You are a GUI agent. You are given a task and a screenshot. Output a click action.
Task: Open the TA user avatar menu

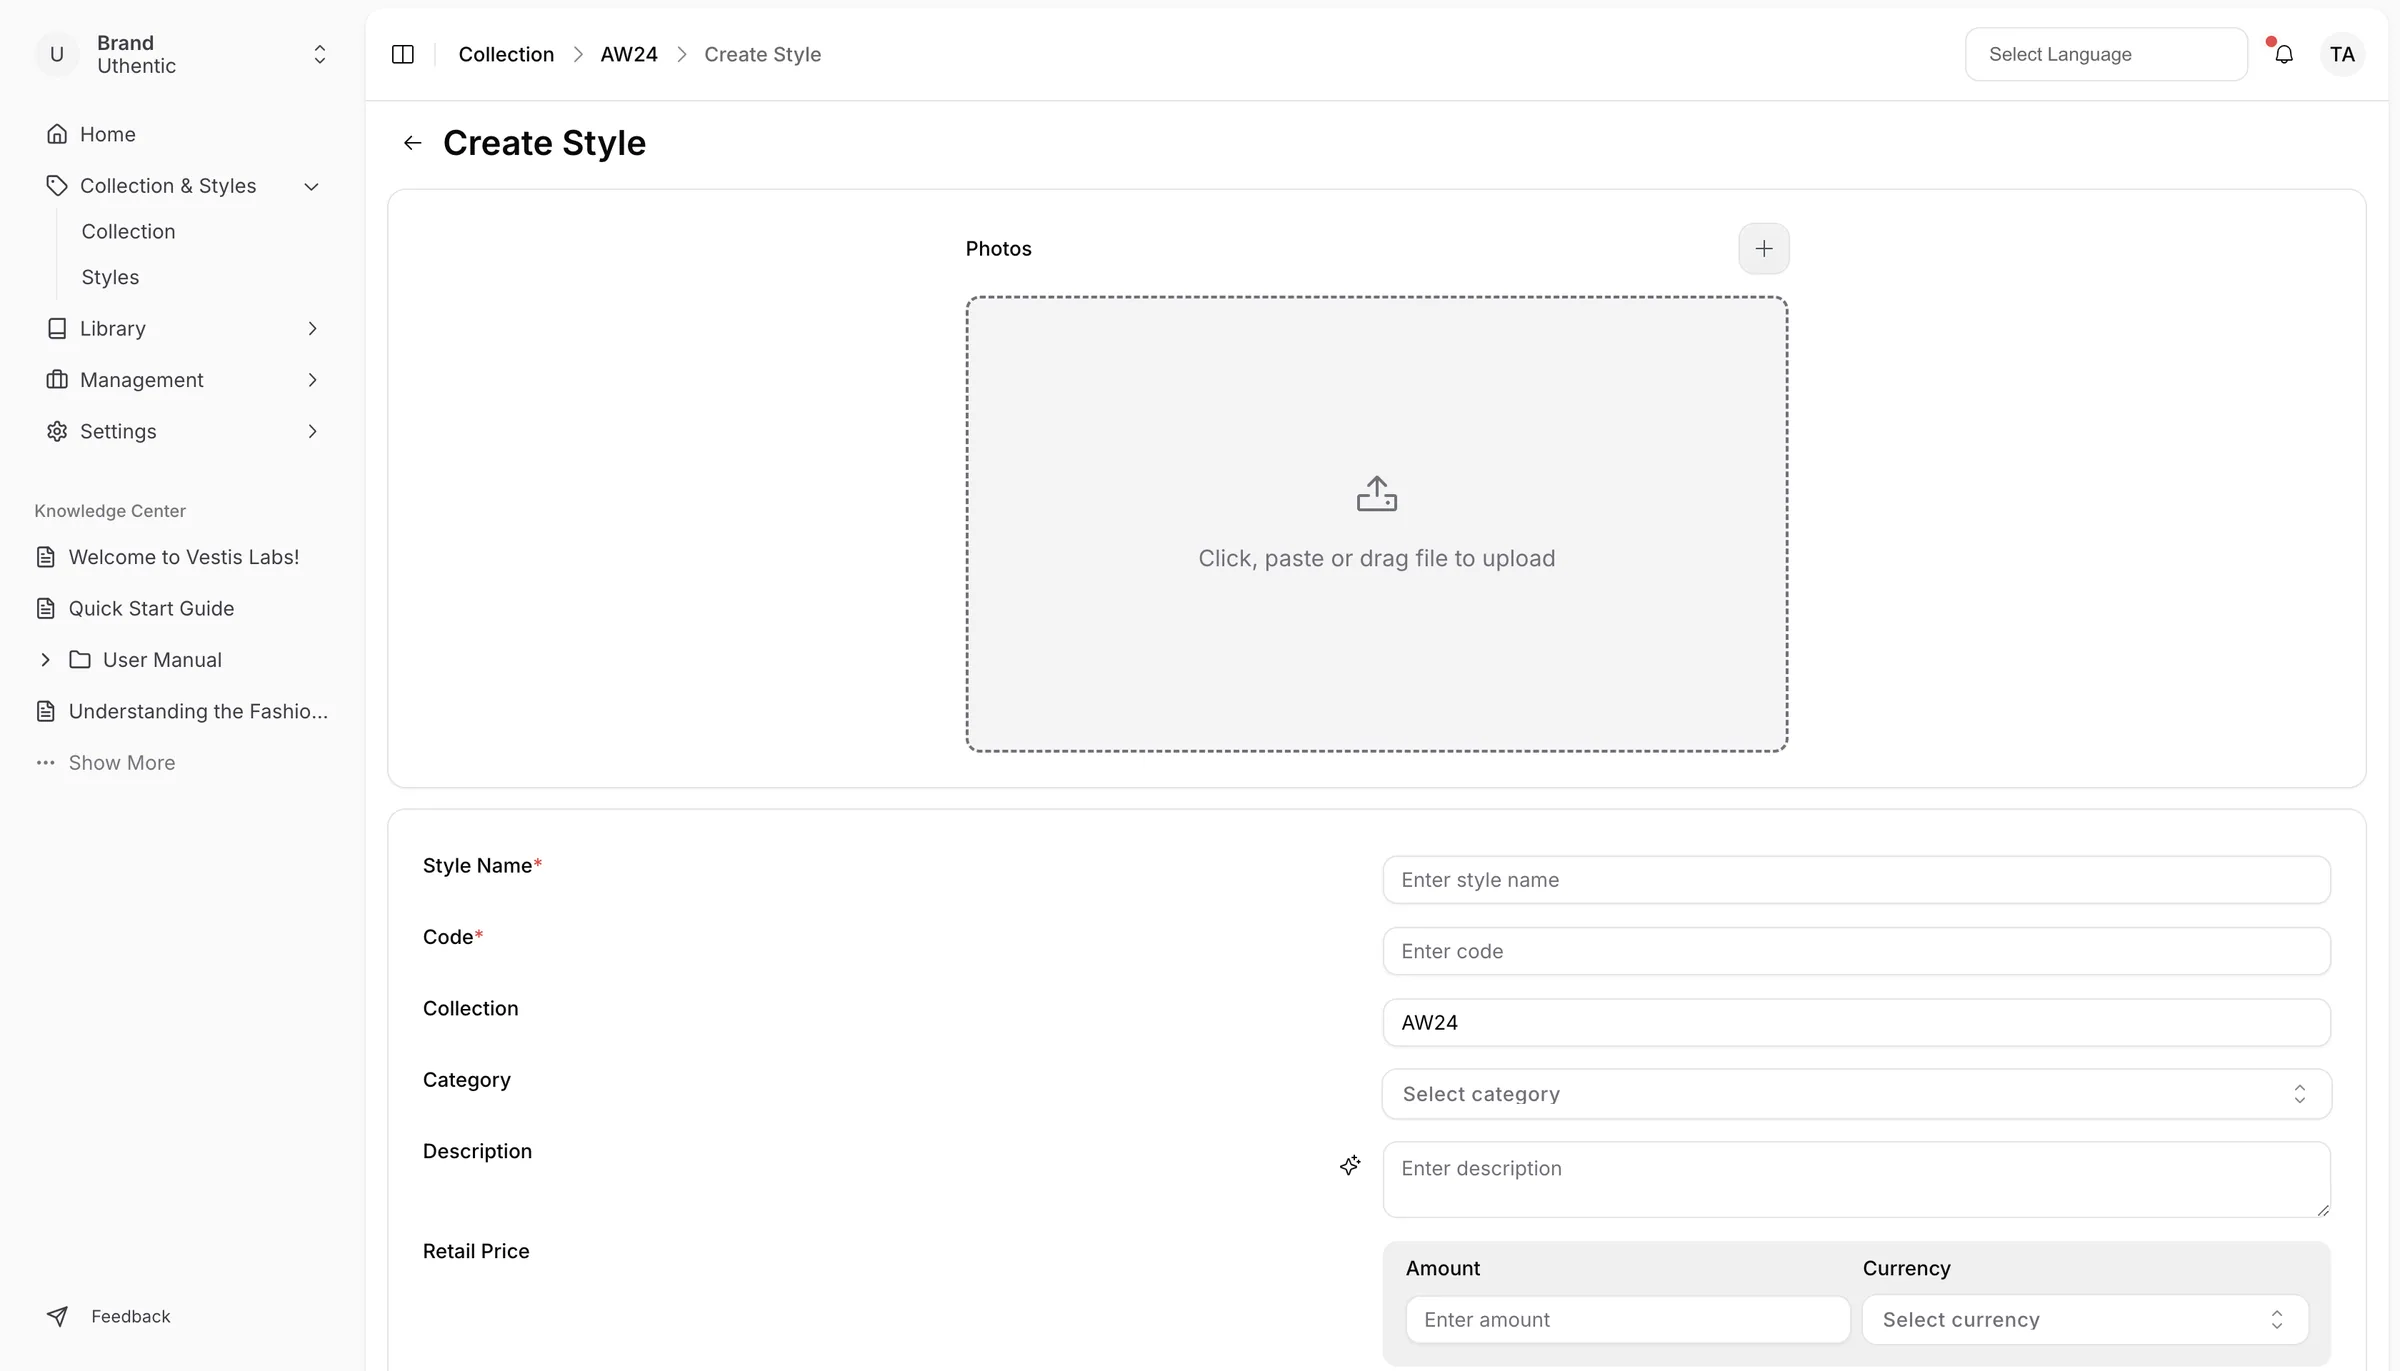pos(2342,54)
